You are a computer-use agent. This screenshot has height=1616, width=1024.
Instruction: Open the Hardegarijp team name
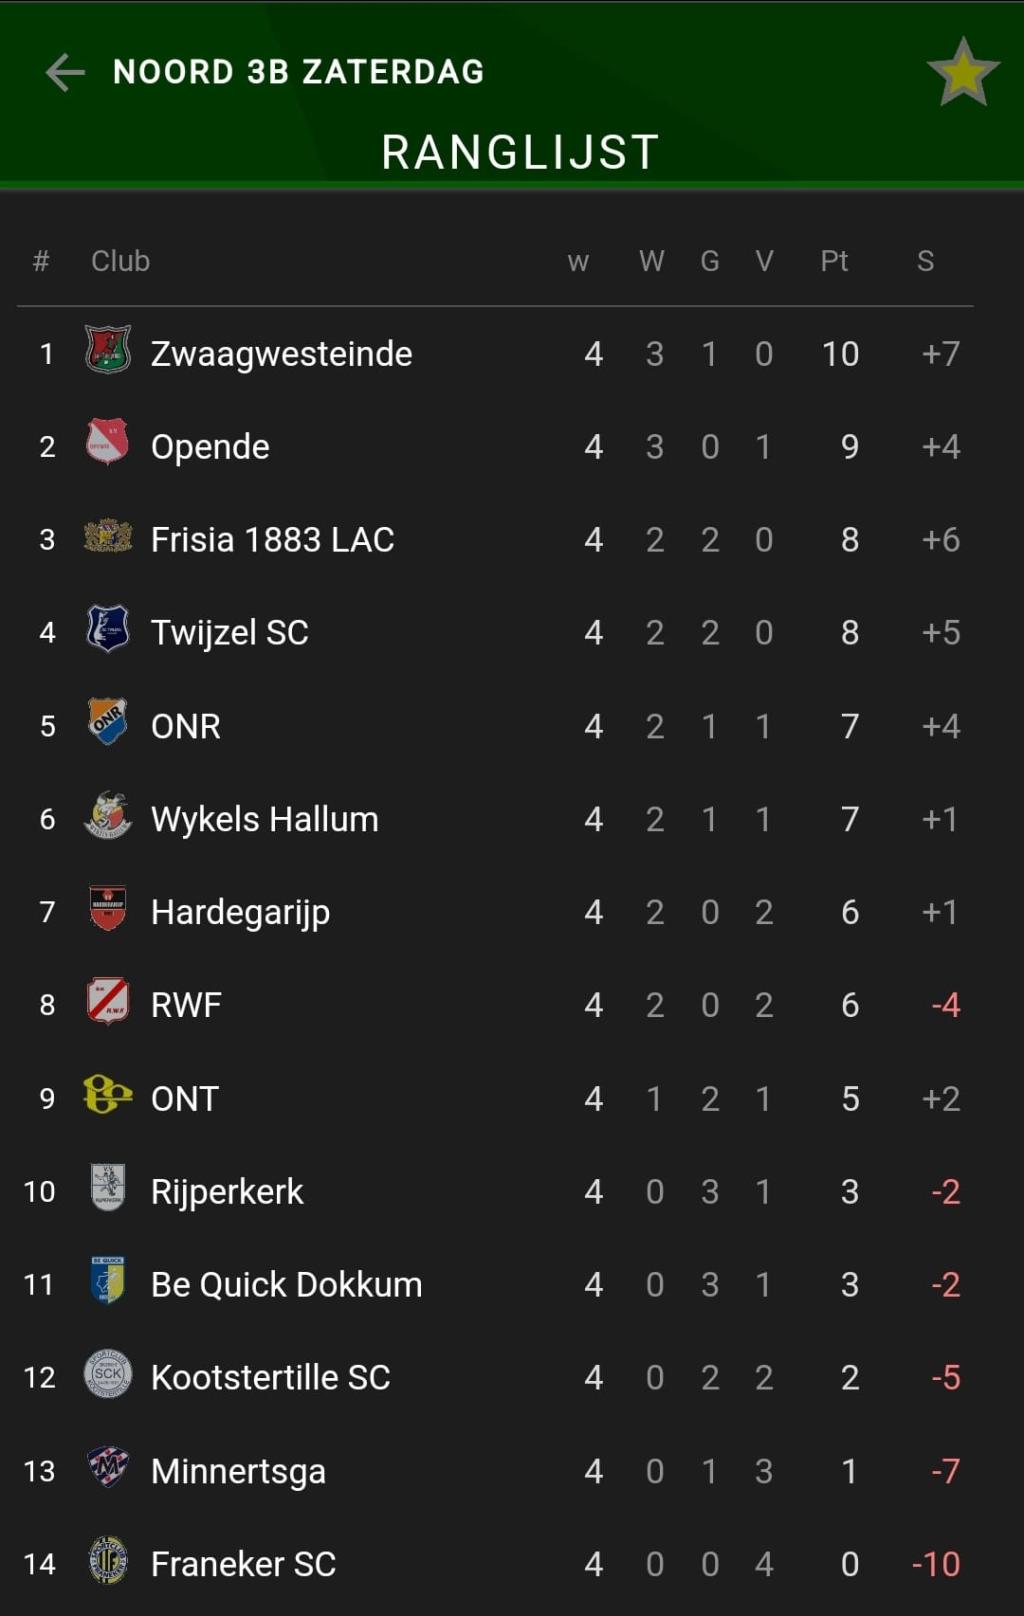240,912
